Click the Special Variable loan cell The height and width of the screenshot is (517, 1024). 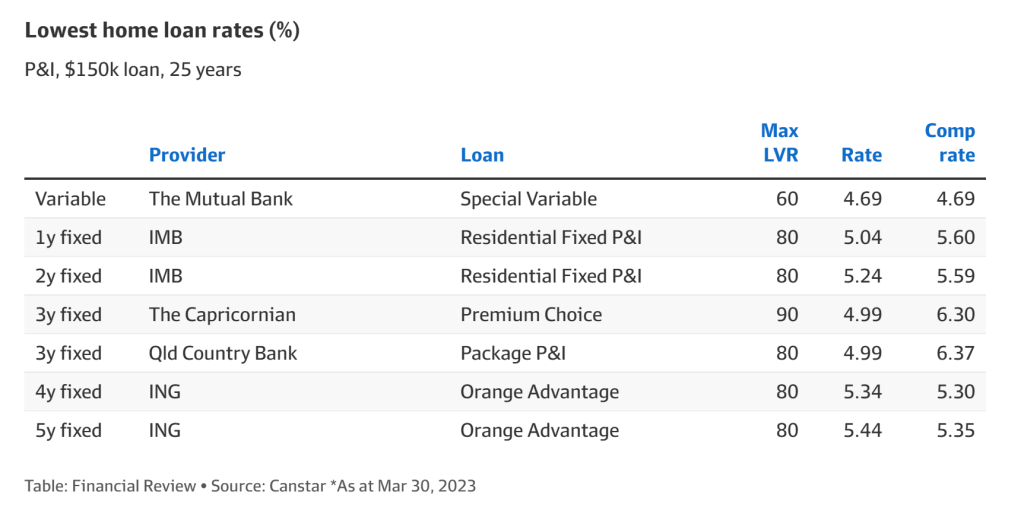coord(528,199)
